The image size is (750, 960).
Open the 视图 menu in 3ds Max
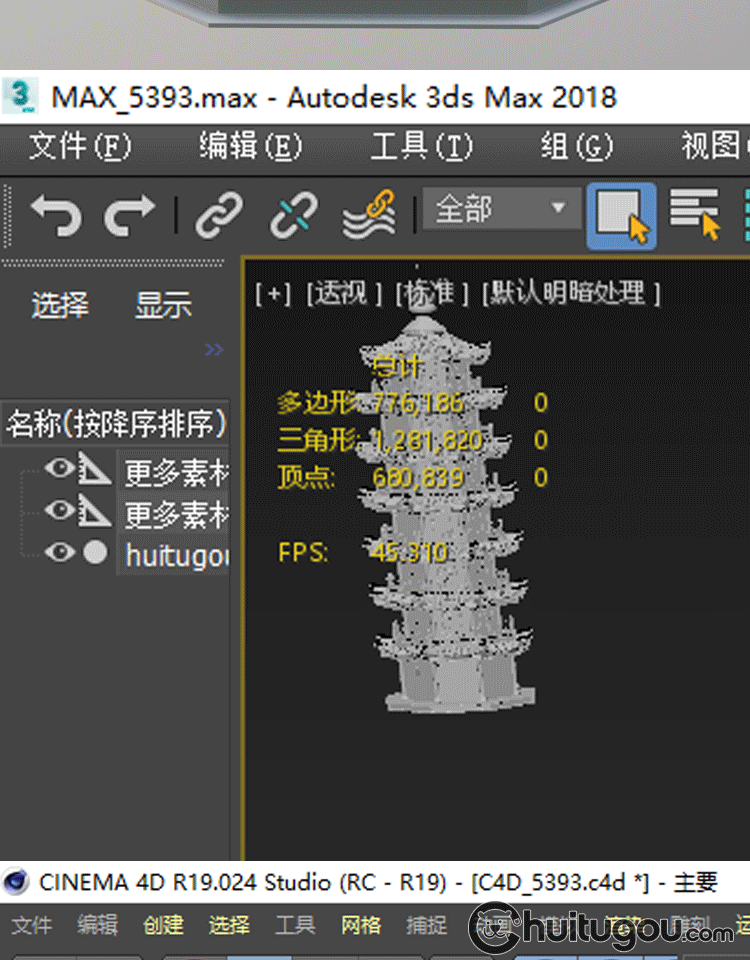tap(714, 146)
